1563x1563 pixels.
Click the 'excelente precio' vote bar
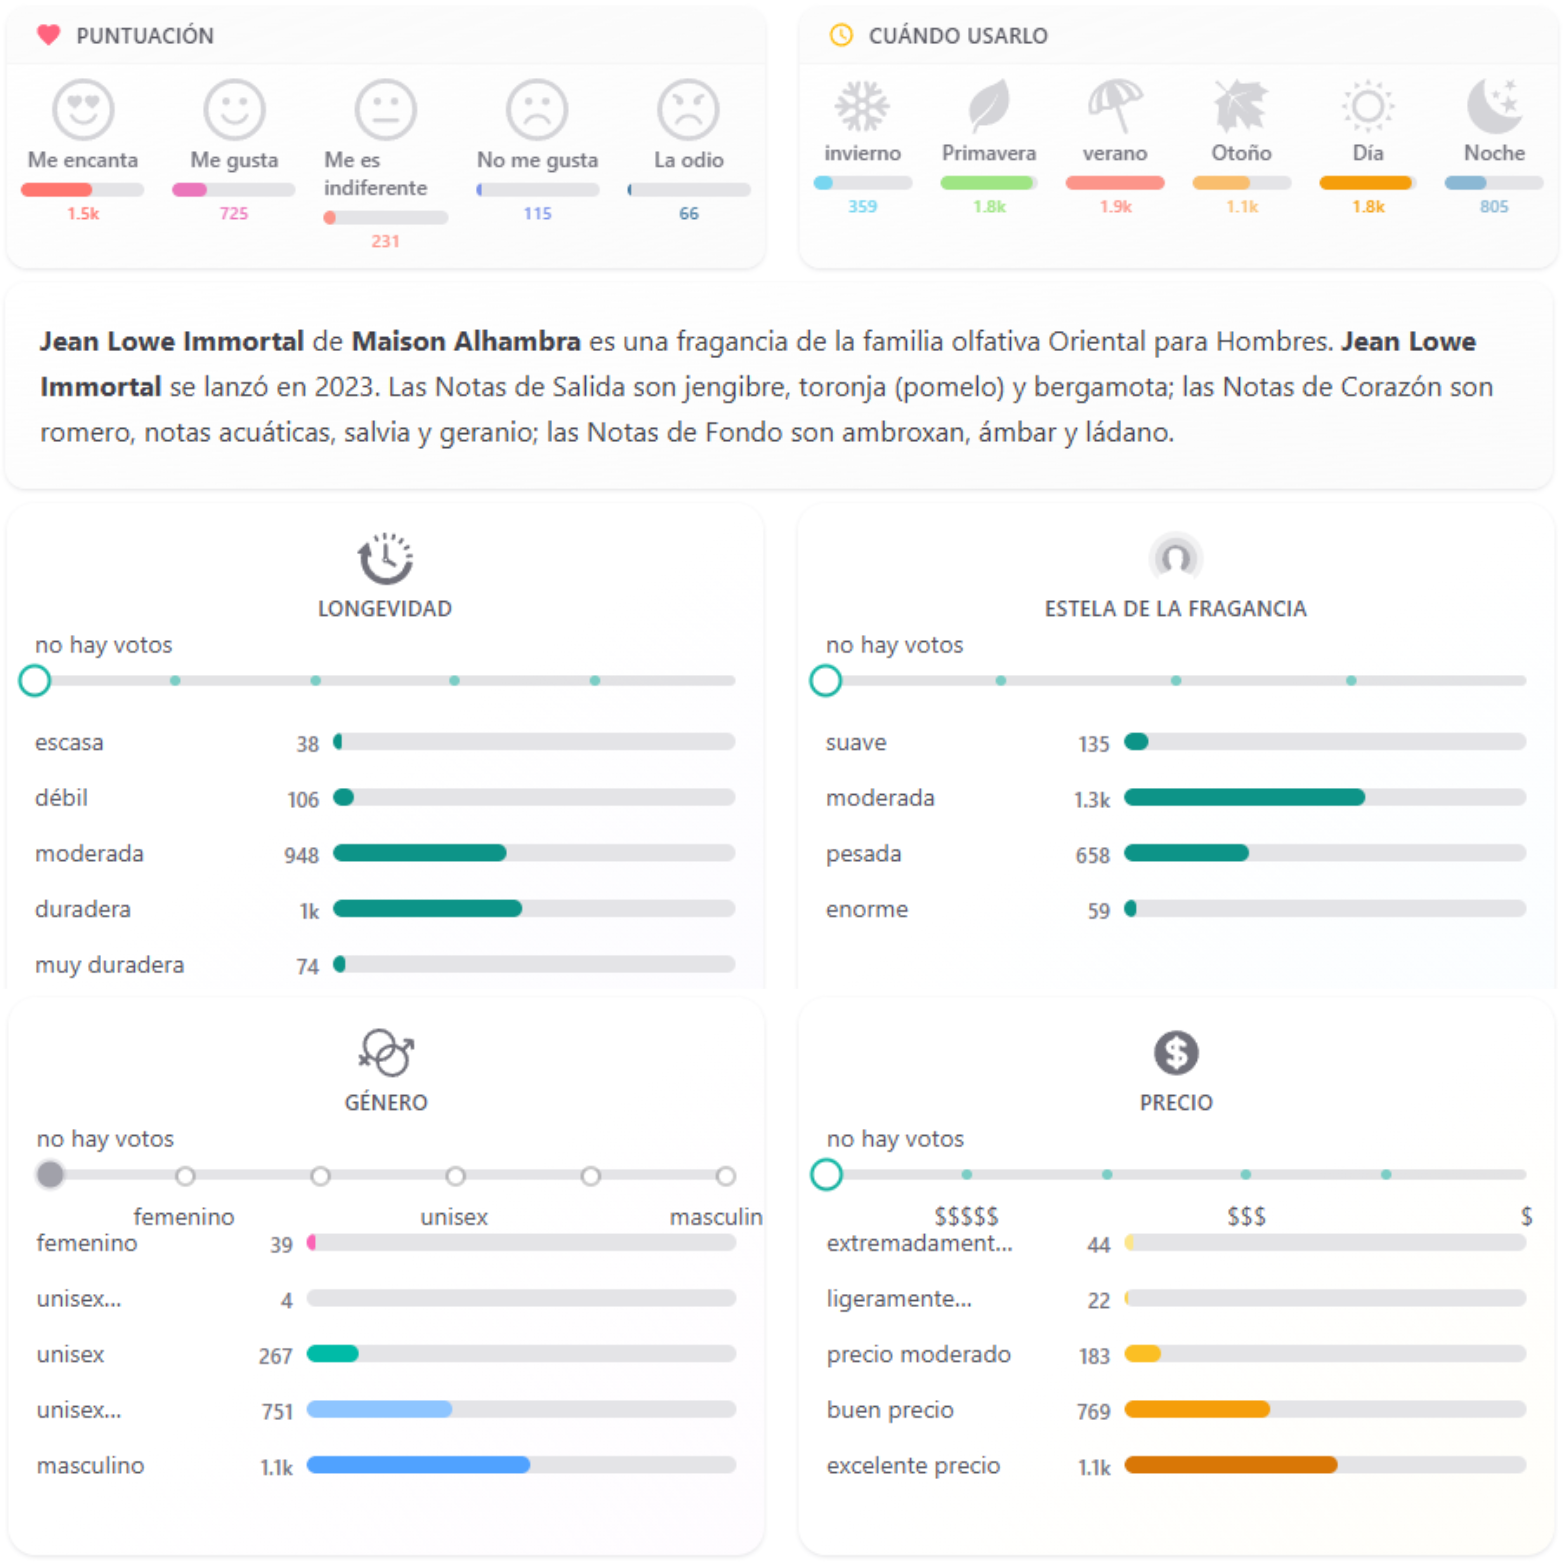[1325, 1465]
